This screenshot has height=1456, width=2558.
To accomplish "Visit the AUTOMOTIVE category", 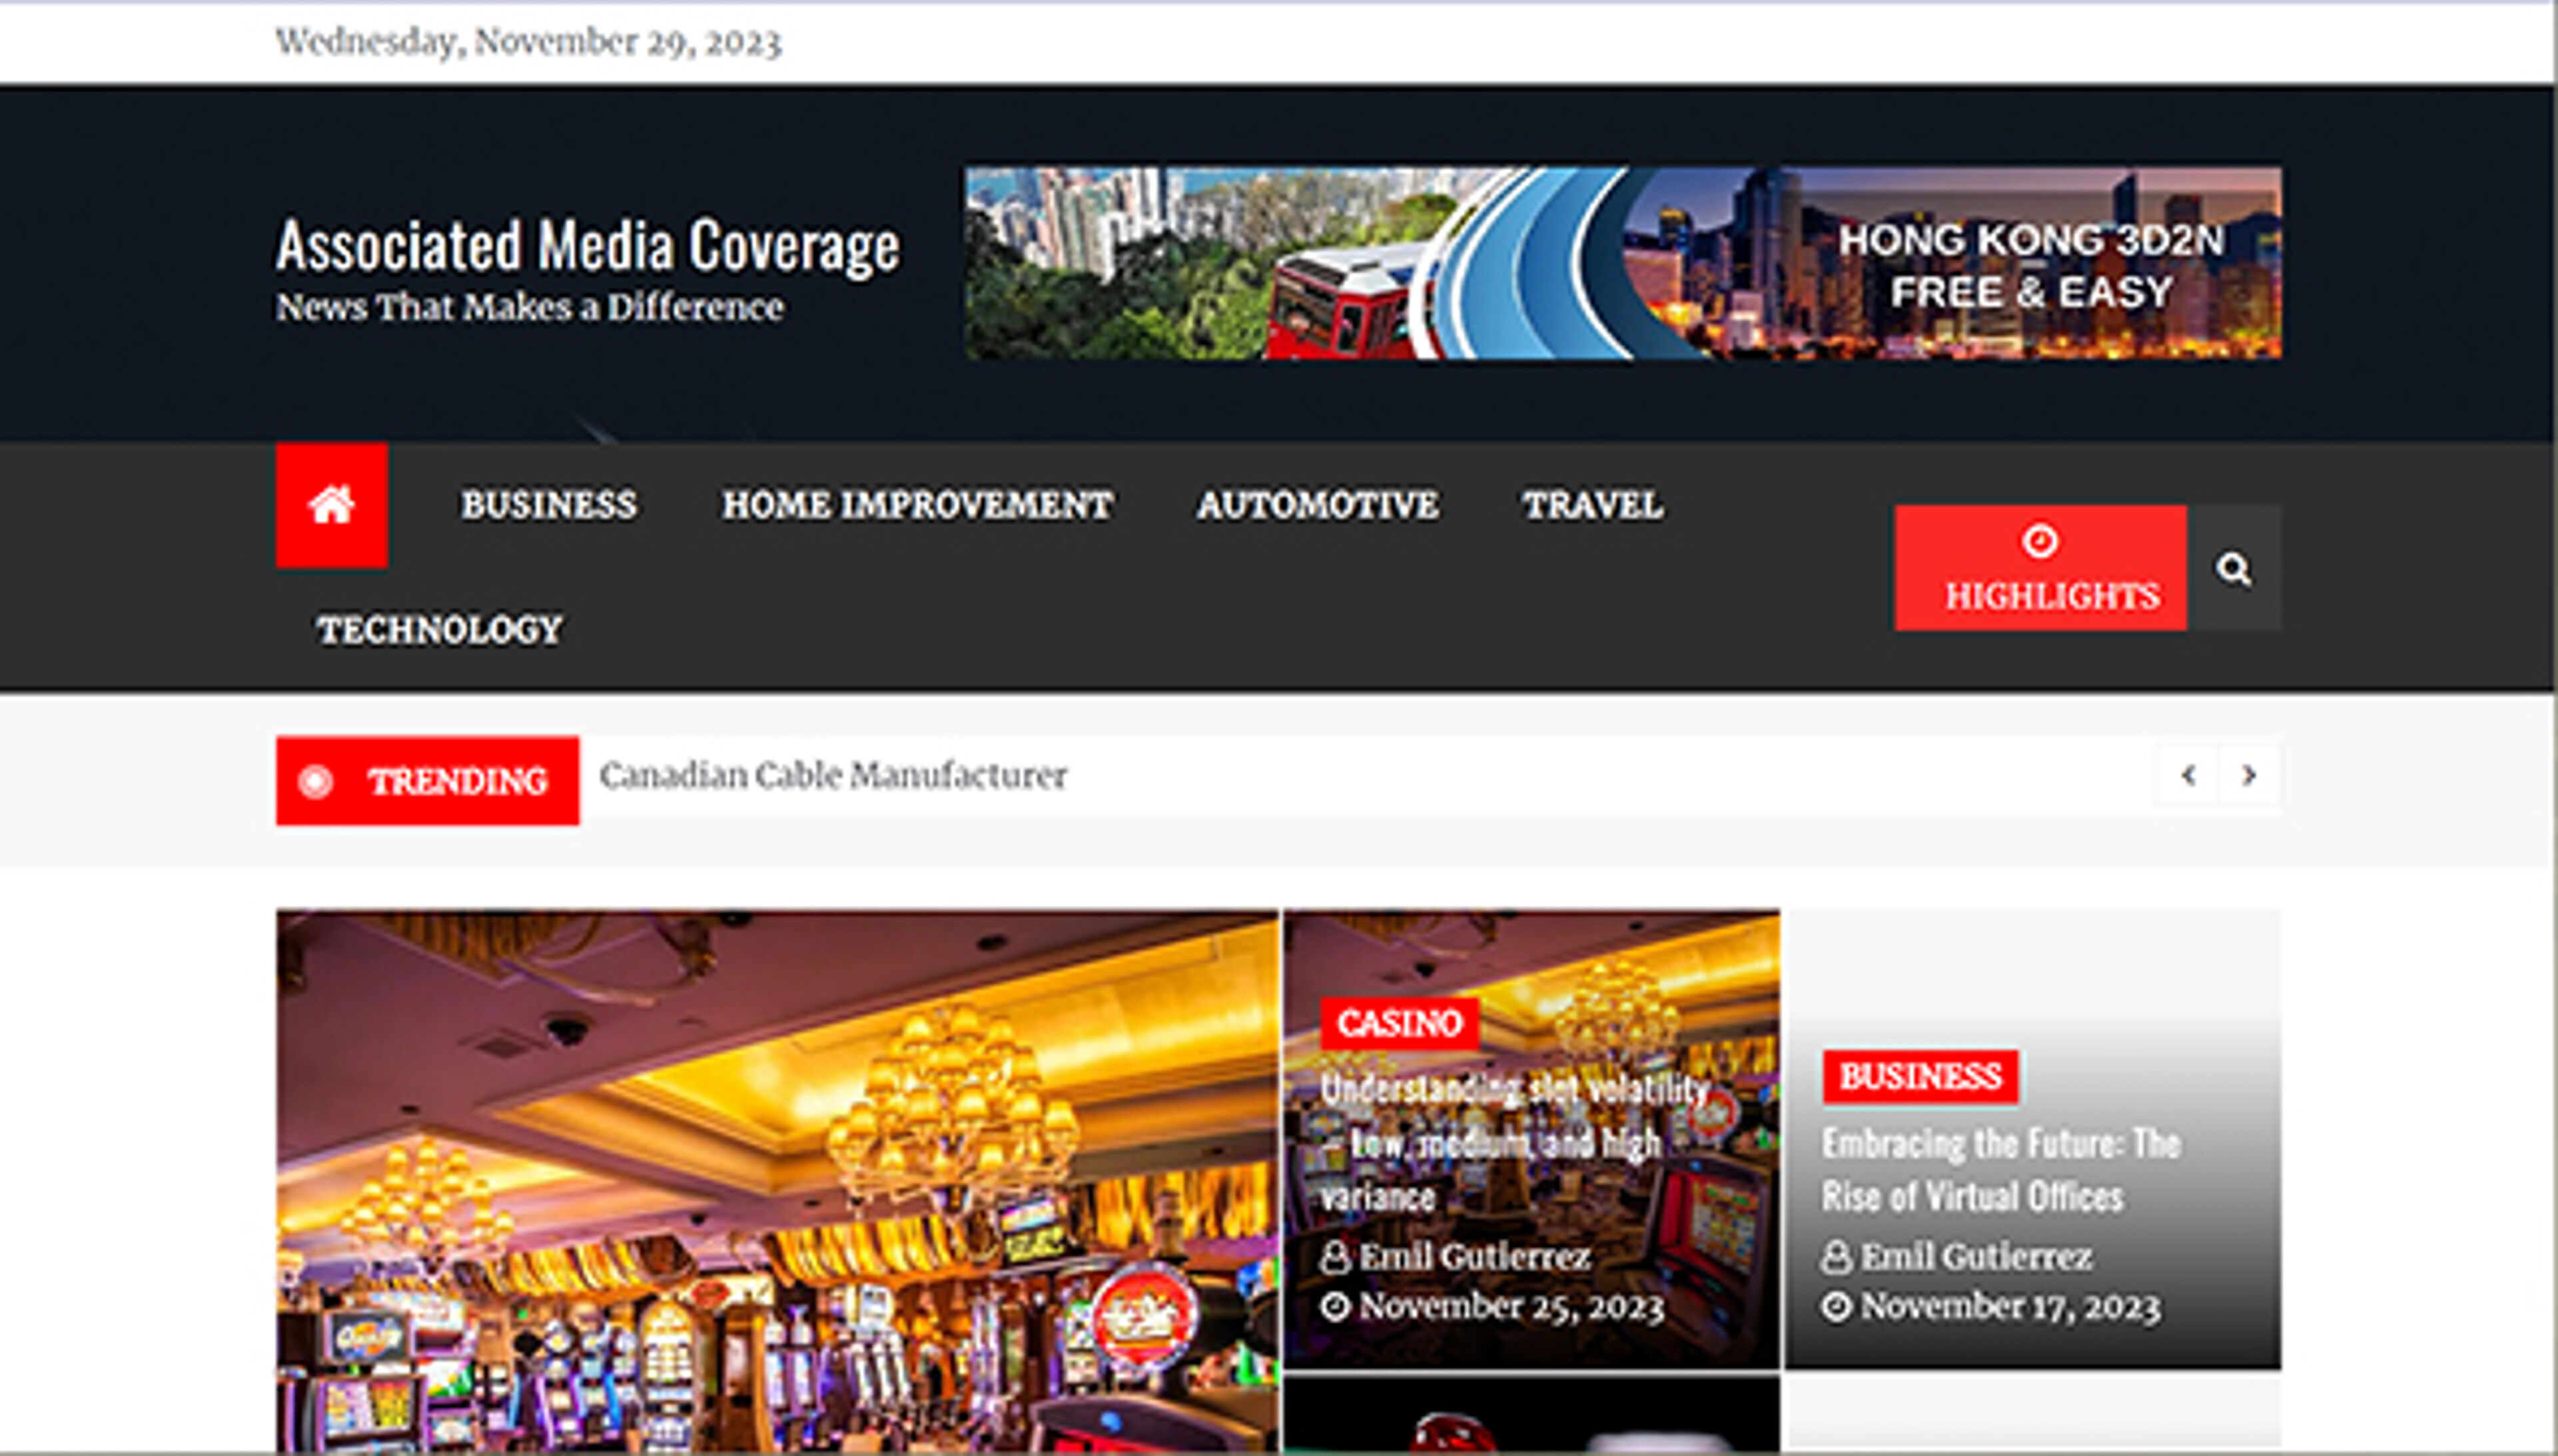I will click(1317, 504).
